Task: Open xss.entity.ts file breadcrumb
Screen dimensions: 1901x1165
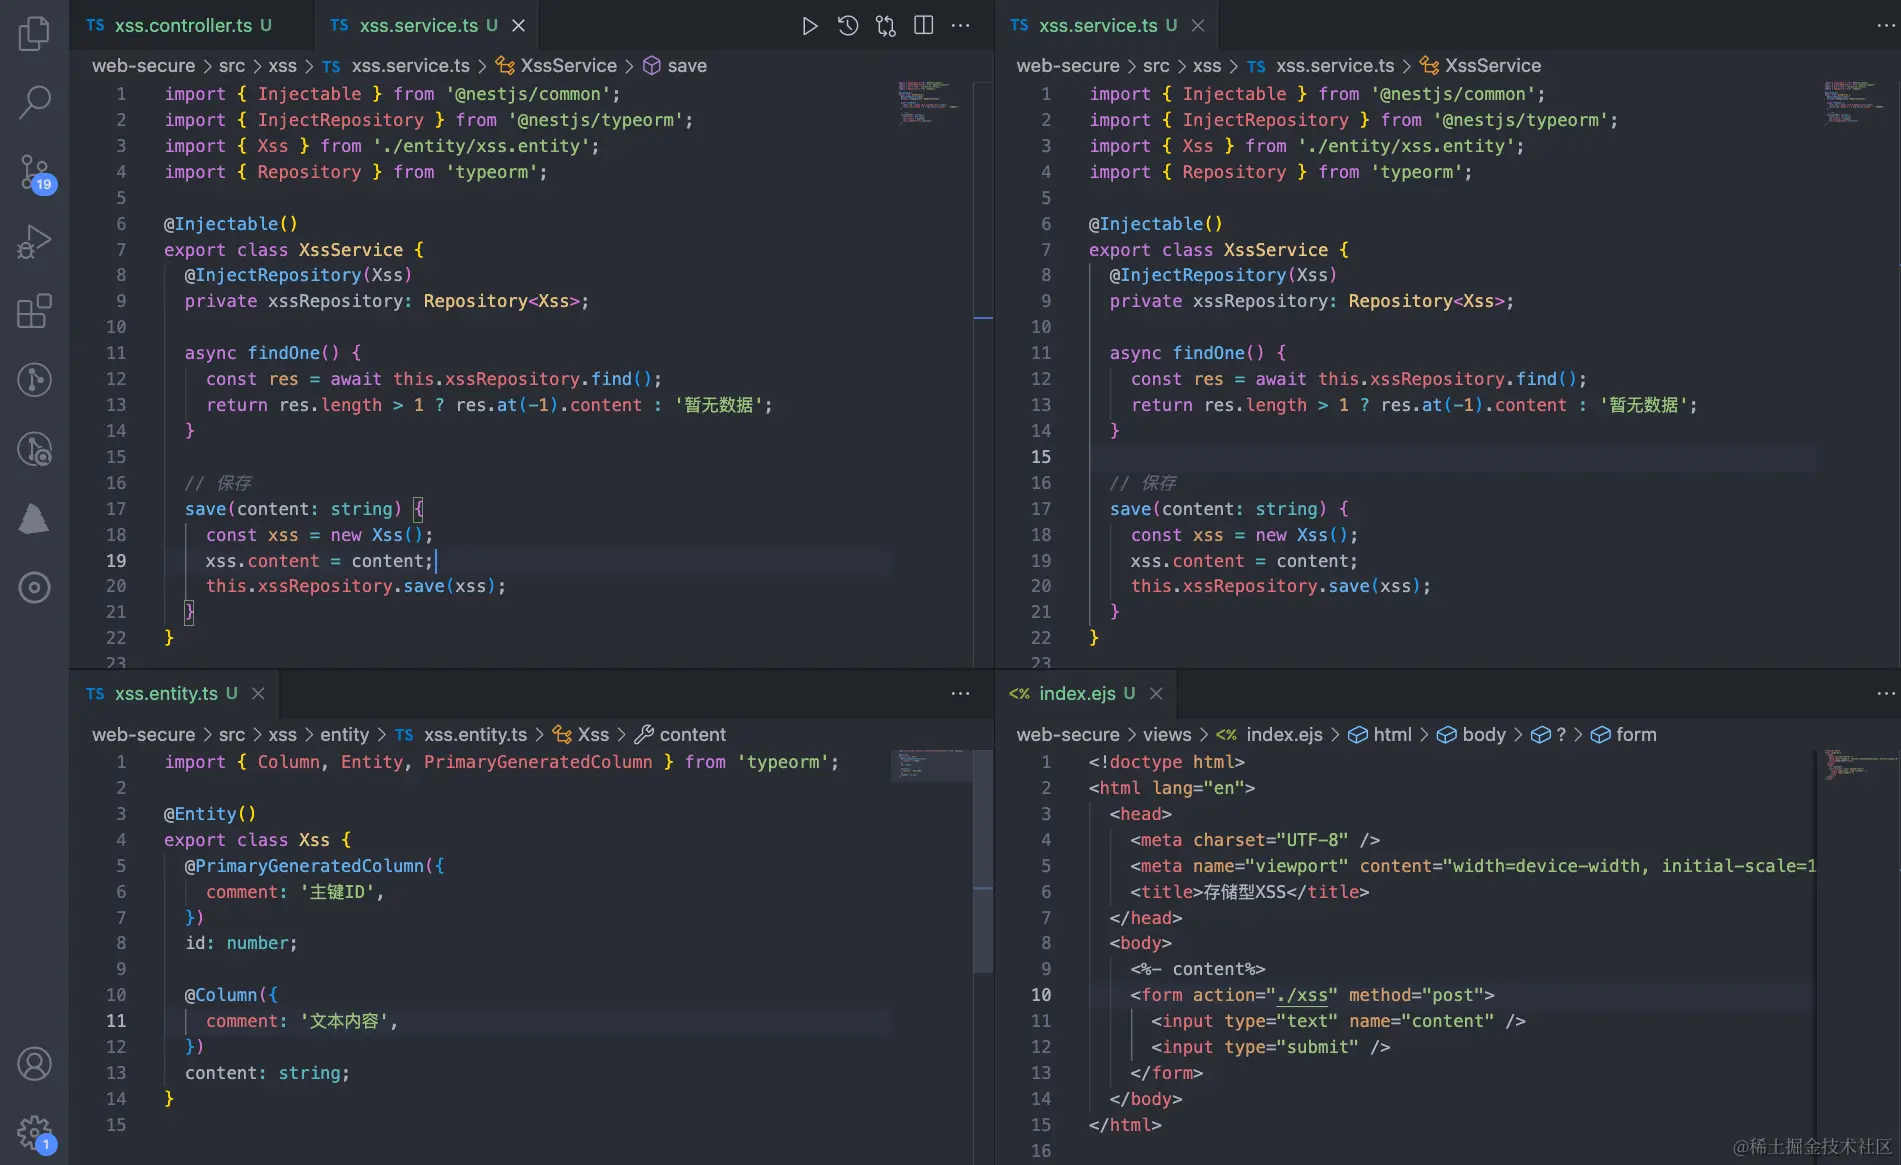Action: coord(461,735)
